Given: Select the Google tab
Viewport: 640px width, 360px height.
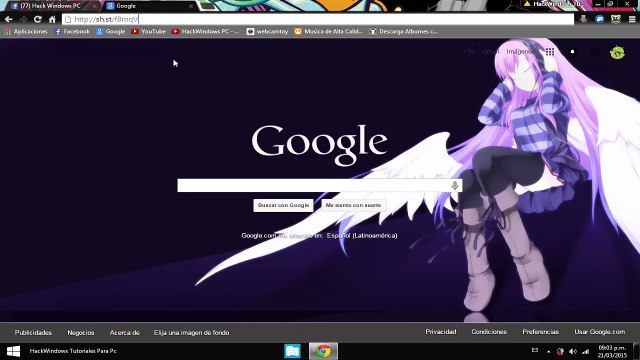Looking at the screenshot, I should point(149,6).
